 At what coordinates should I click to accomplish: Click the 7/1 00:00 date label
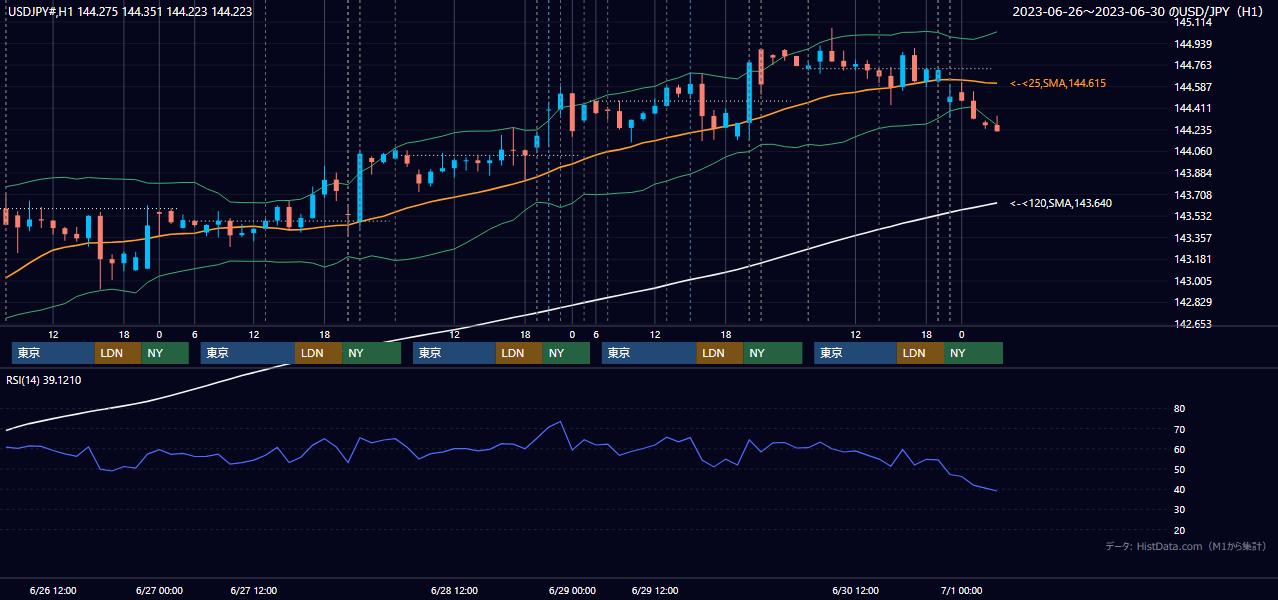(962, 590)
